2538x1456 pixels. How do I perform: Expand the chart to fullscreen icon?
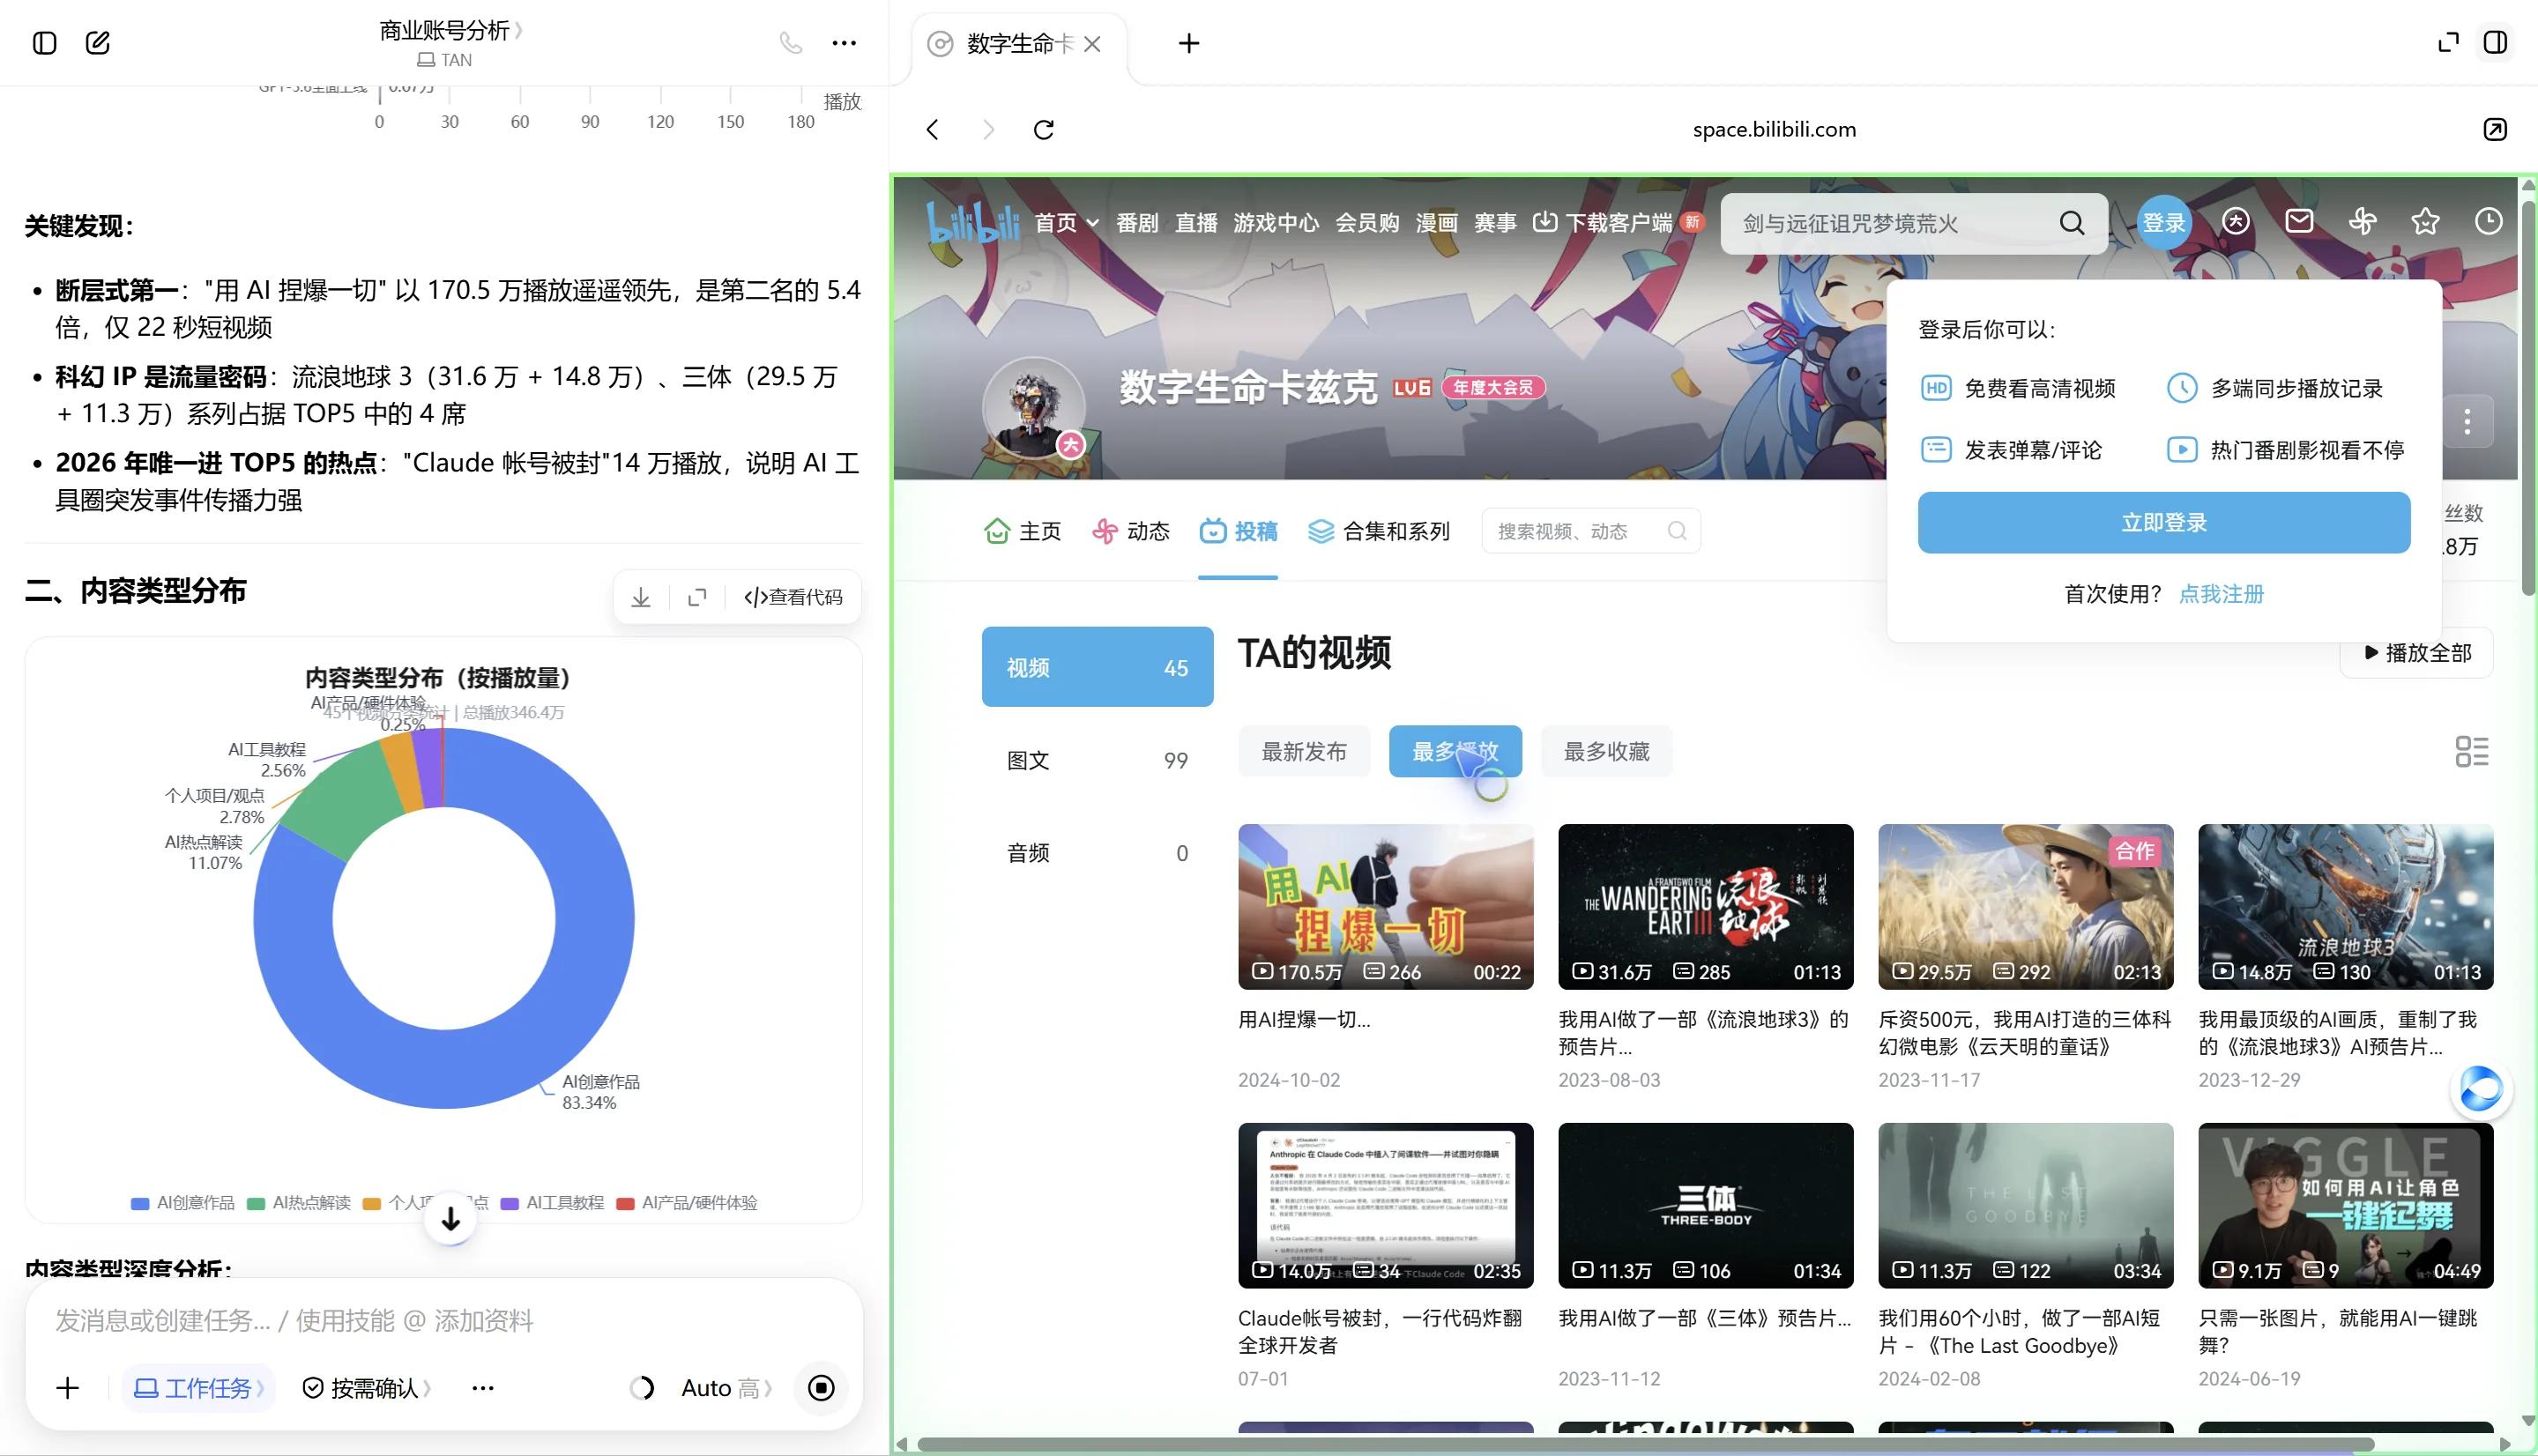pyautogui.click(x=697, y=597)
